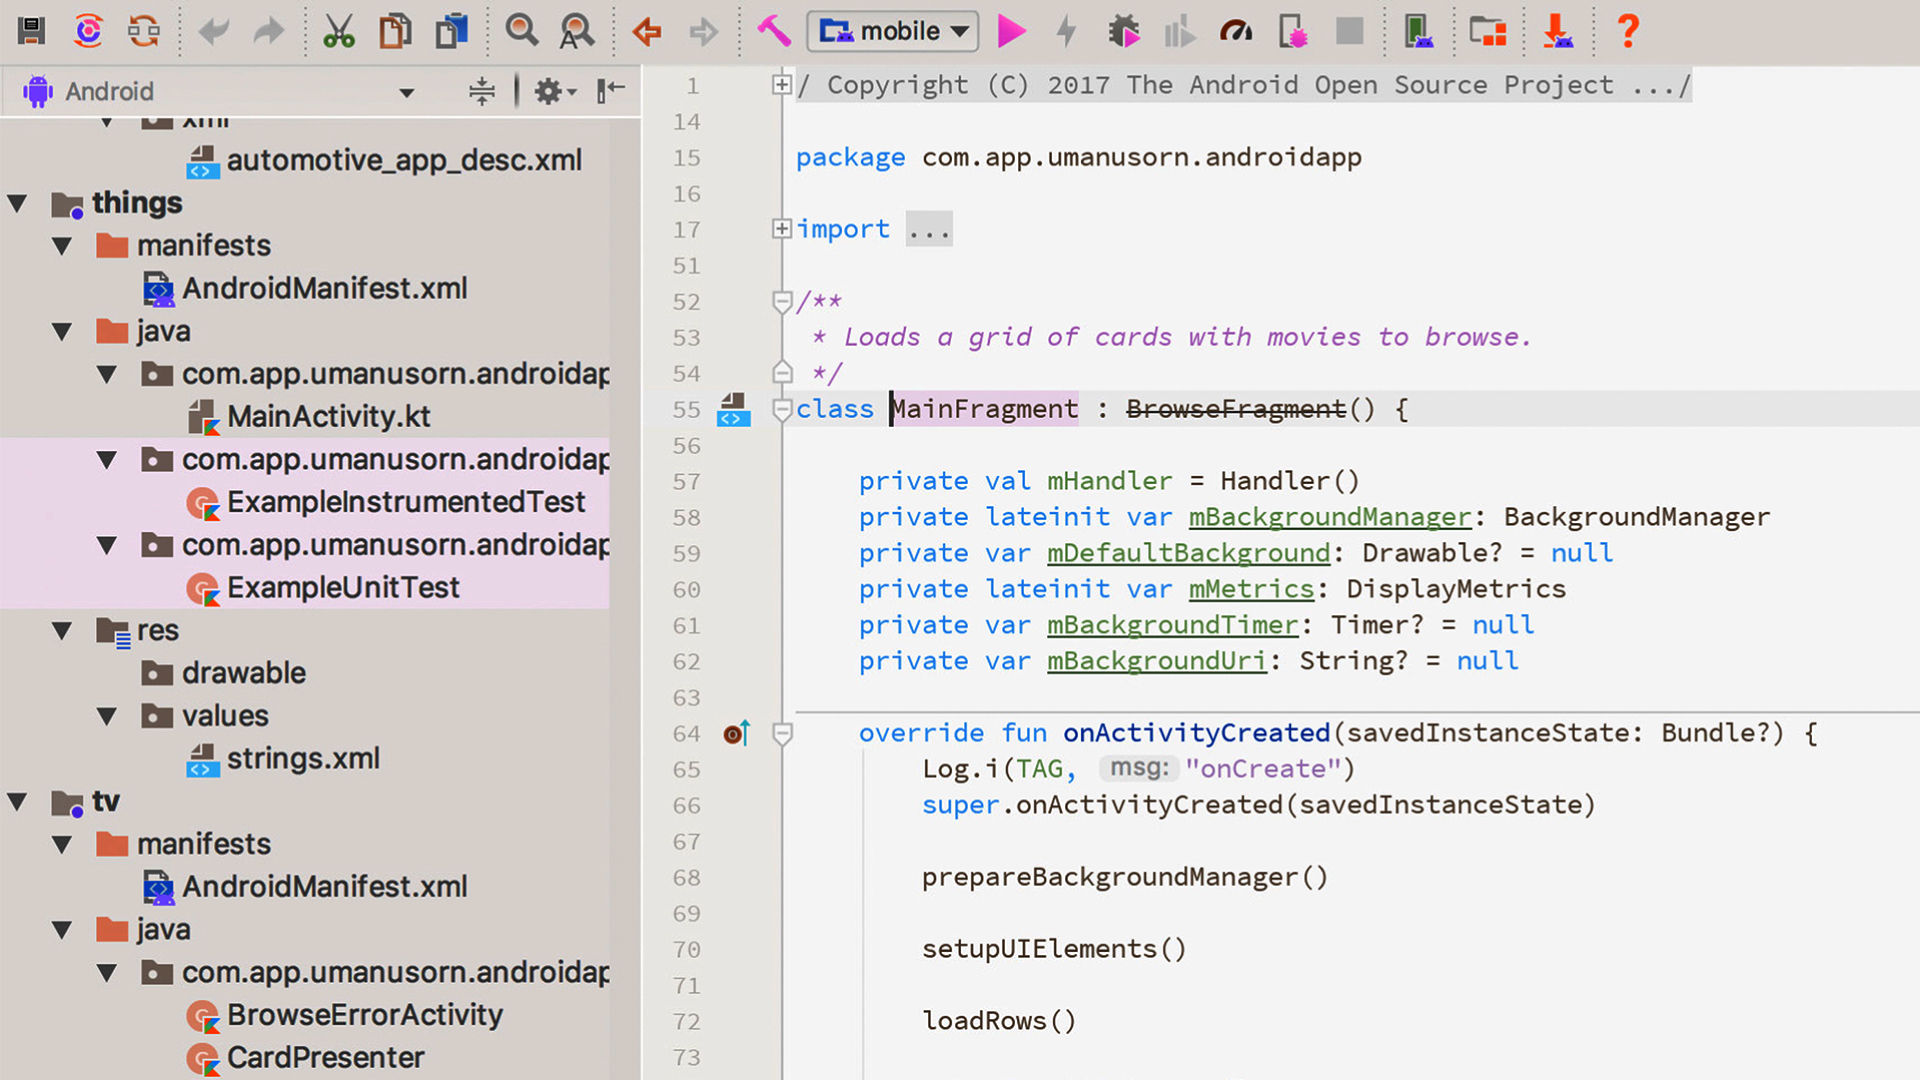Click the override gutter marker on line 64
The width and height of the screenshot is (1920, 1080).
tap(736, 734)
